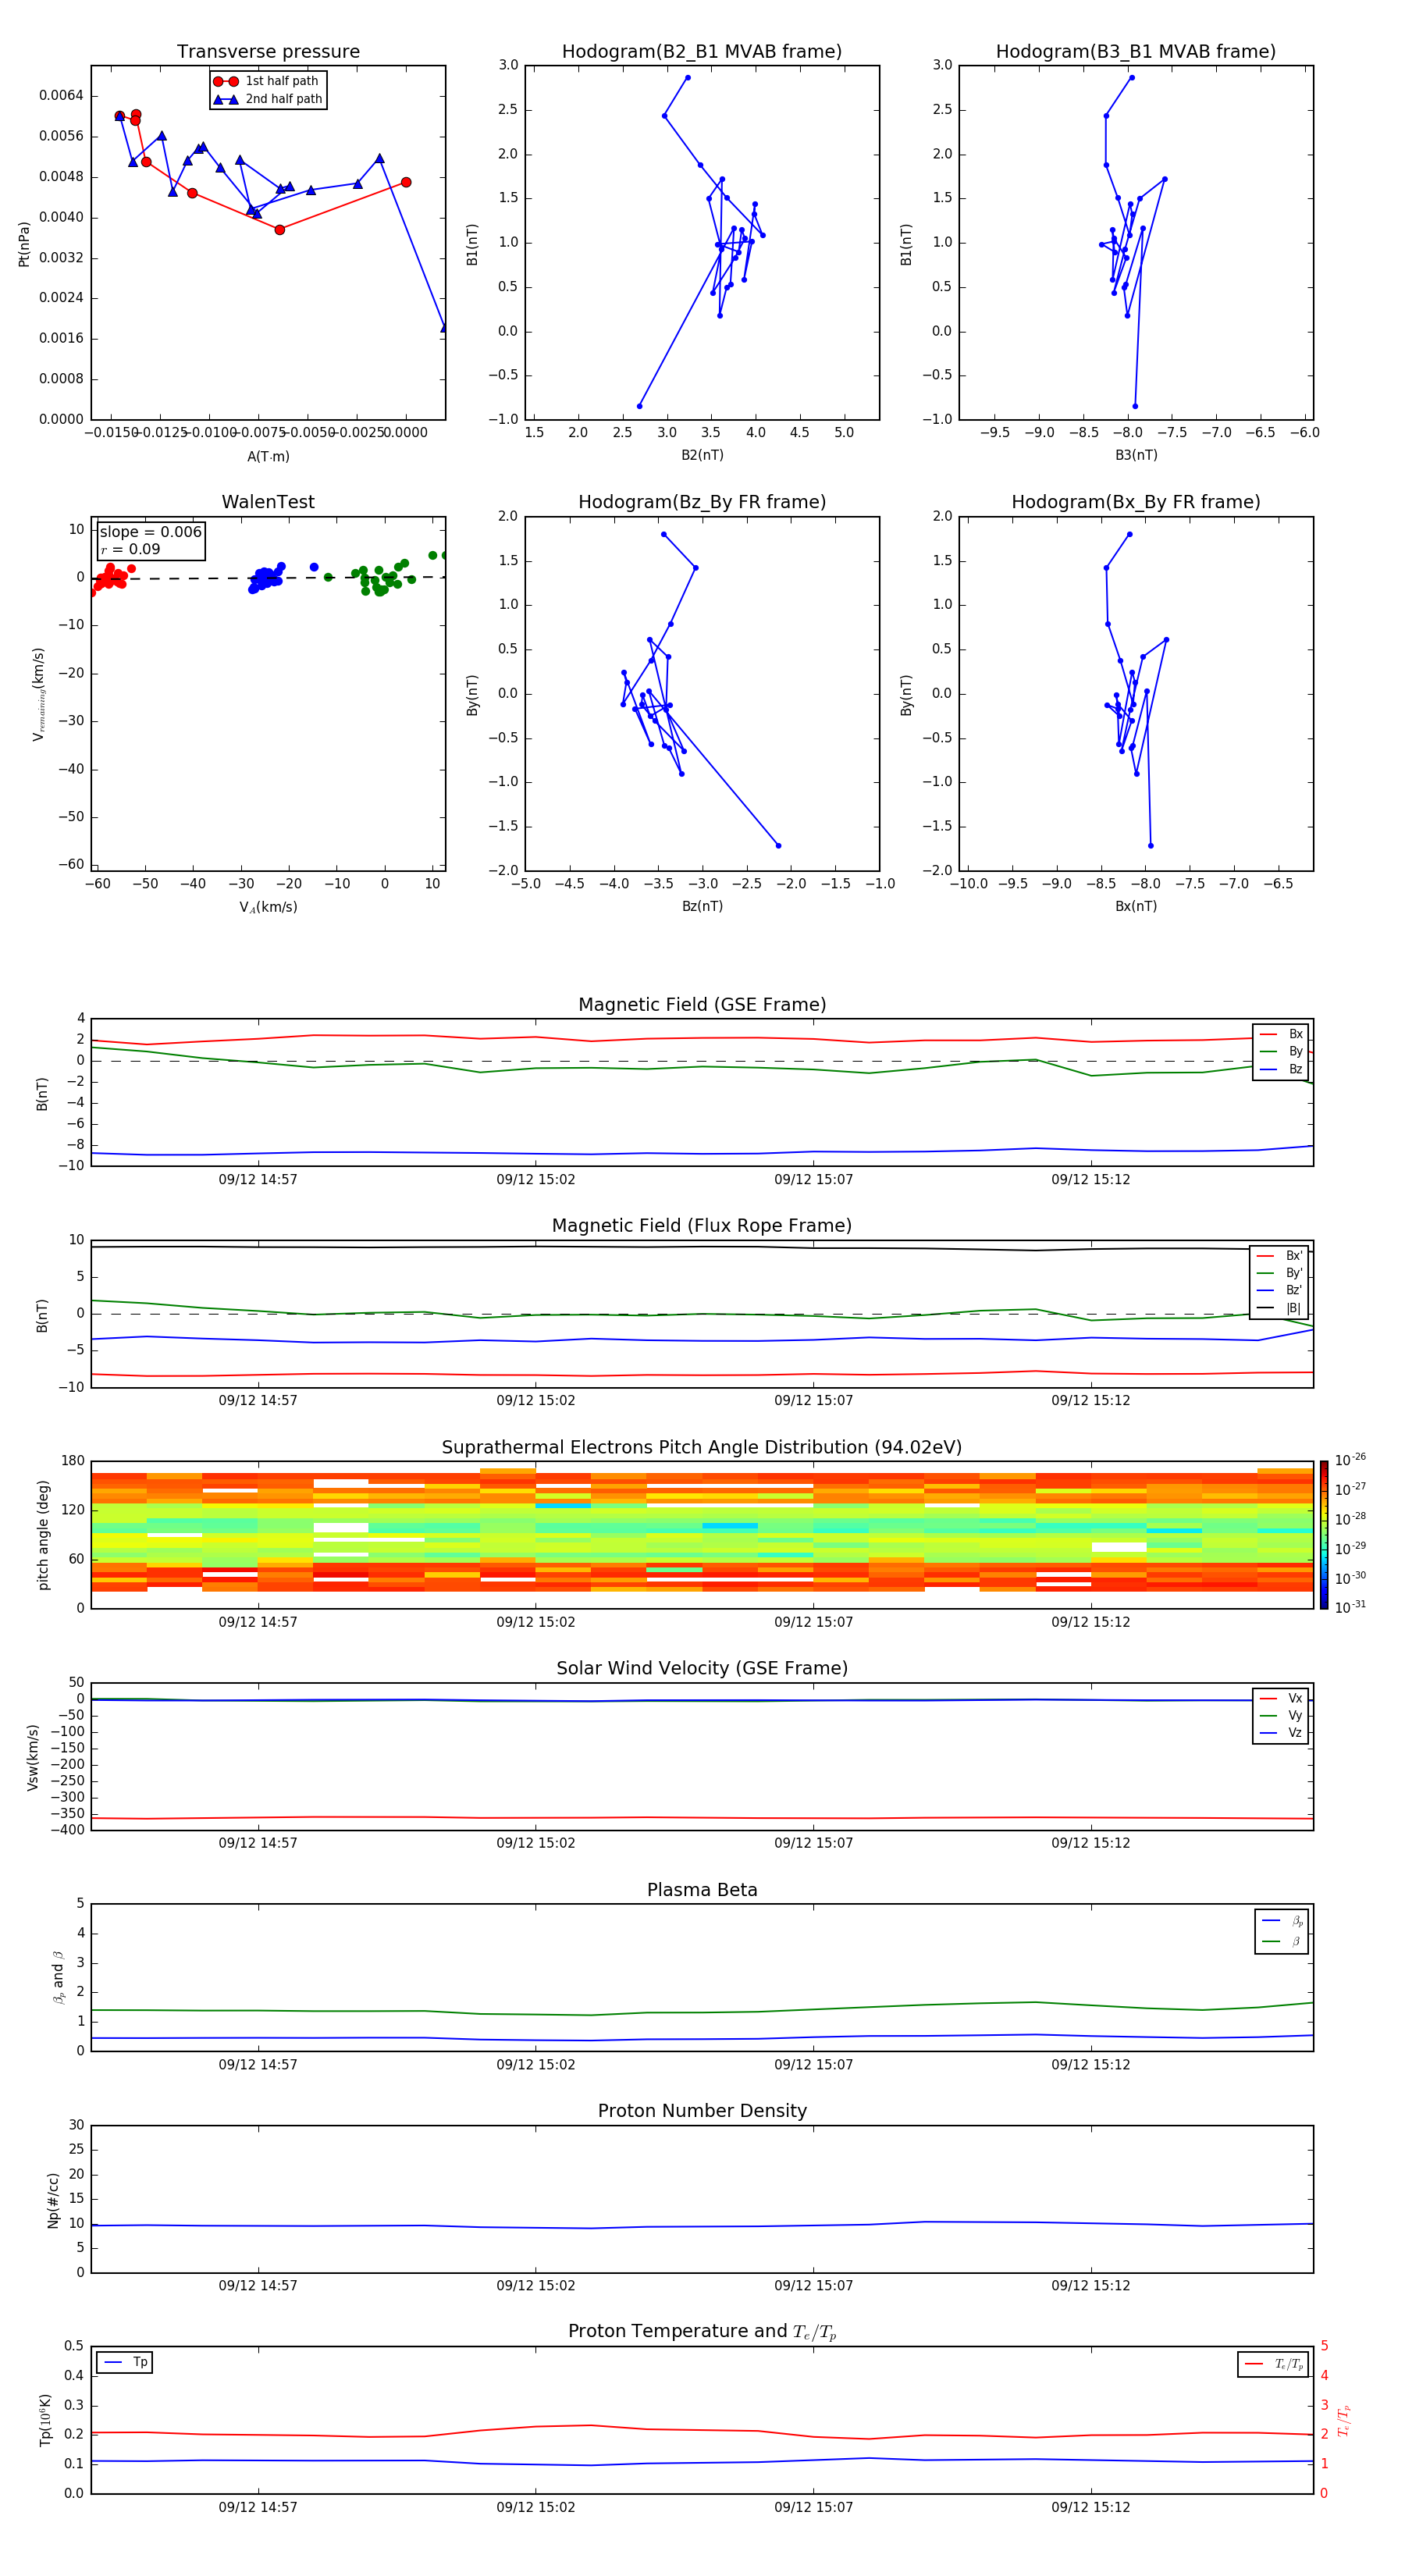The image size is (1405, 2576).
Task: Click the Hodogram(Bx_By FR frame) title
Action: (x=1135, y=502)
